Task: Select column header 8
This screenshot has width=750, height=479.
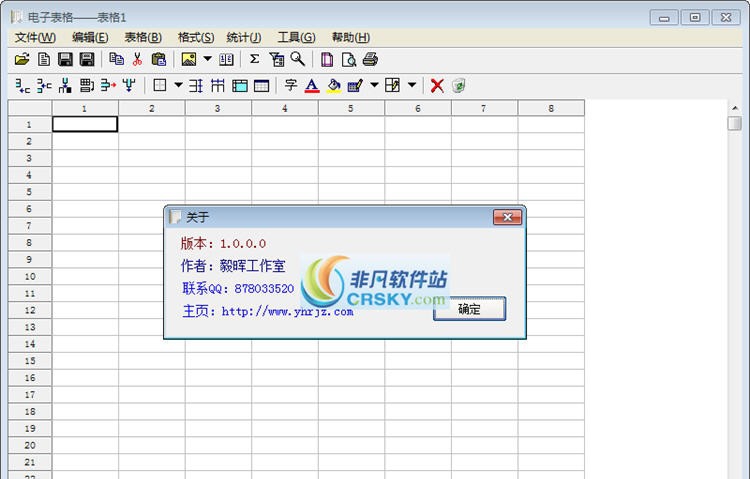Action: 551,108
